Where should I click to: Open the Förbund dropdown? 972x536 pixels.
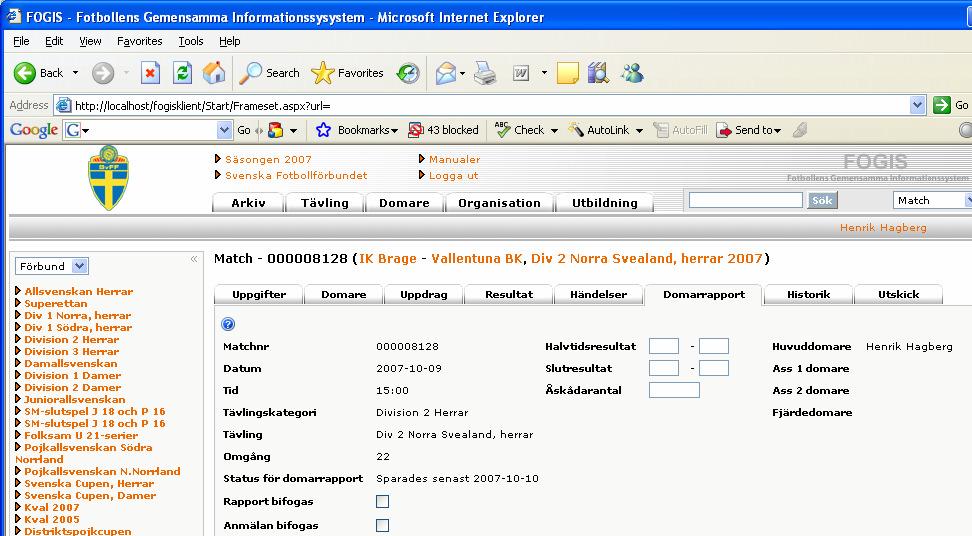point(52,266)
